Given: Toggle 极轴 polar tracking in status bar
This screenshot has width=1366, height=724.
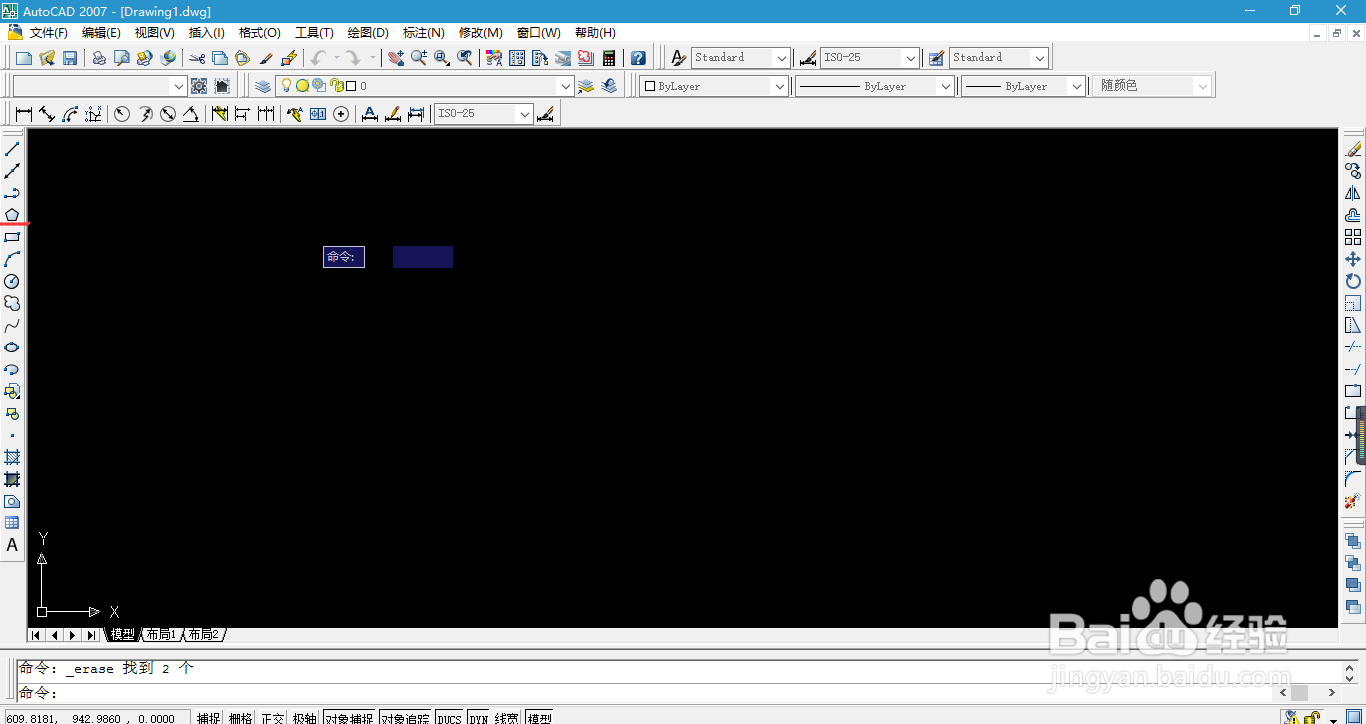Looking at the screenshot, I should pos(304,718).
